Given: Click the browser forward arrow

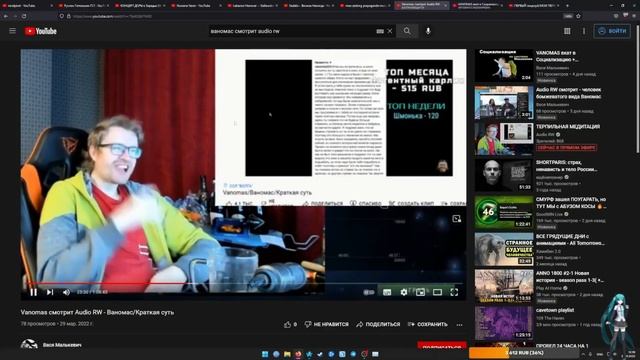Looking at the screenshot, I should (15, 16).
